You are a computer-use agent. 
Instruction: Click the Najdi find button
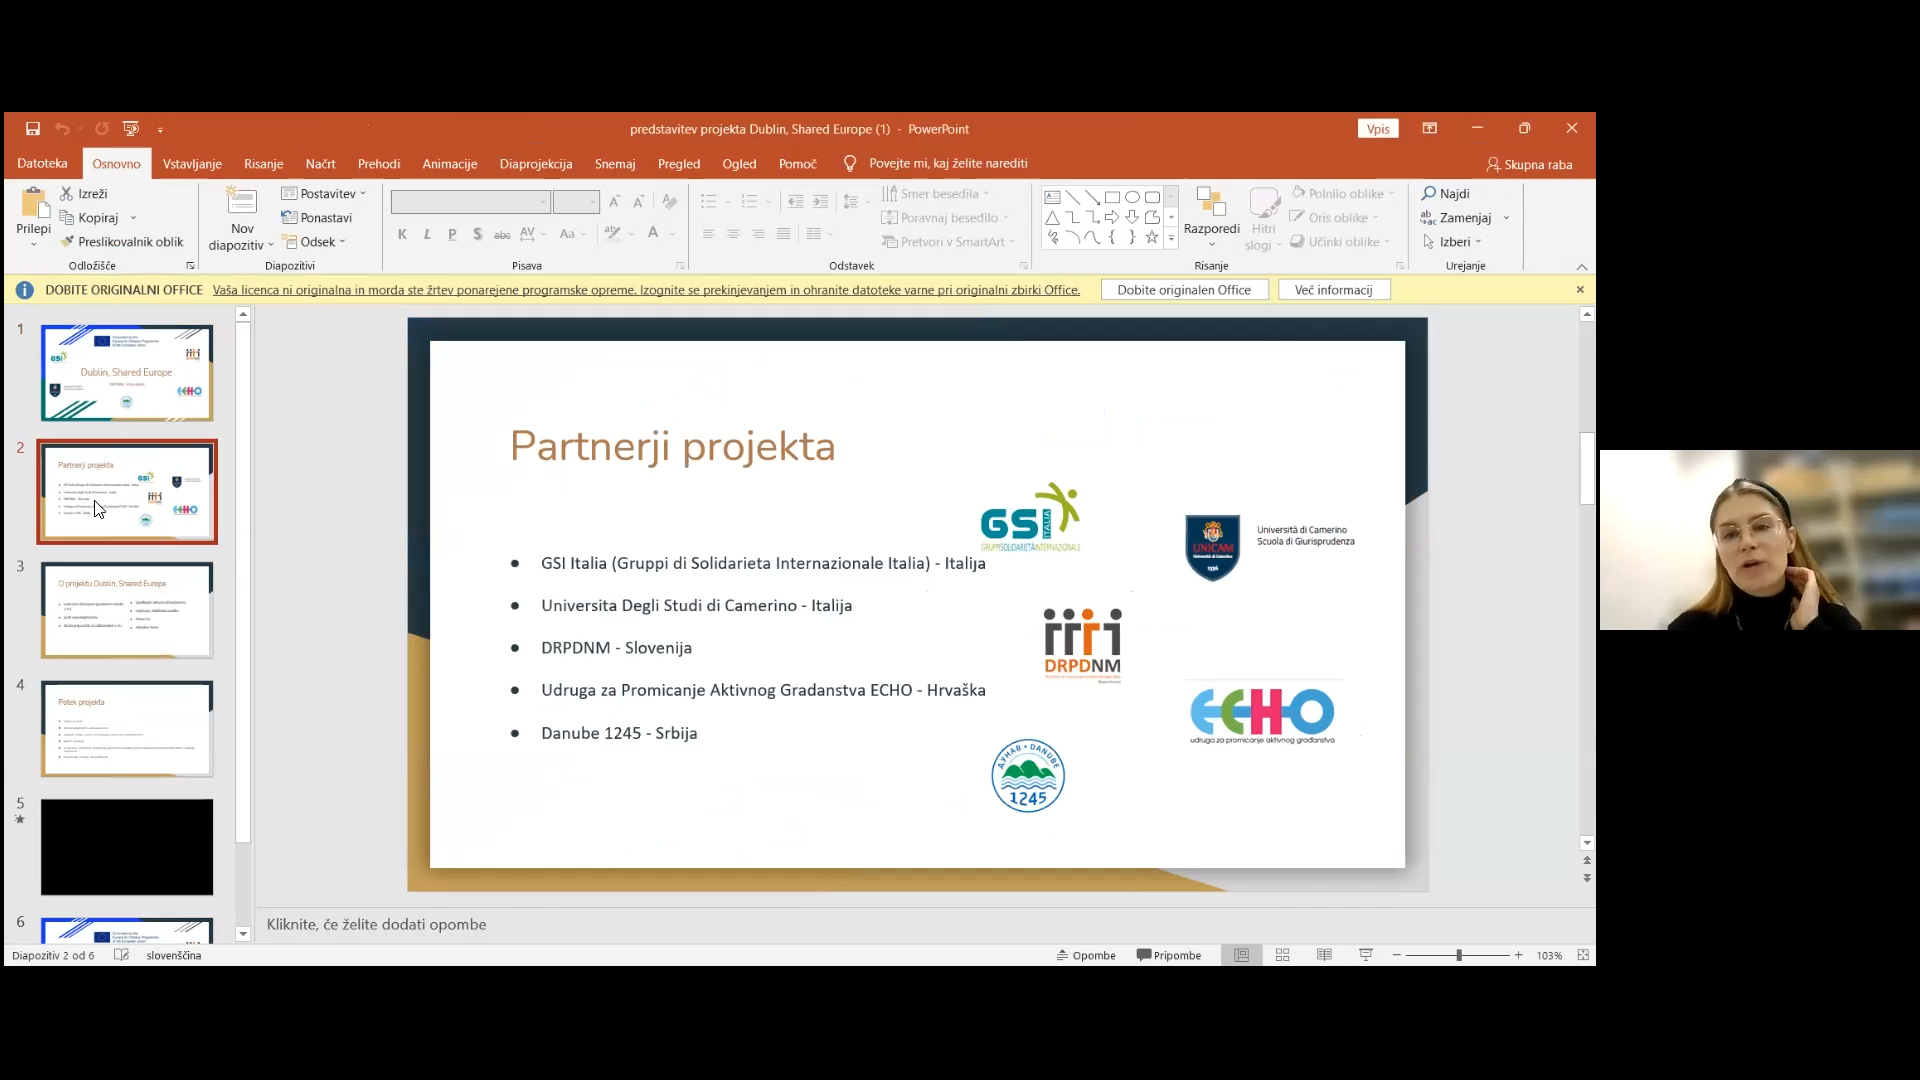[x=1446, y=193]
